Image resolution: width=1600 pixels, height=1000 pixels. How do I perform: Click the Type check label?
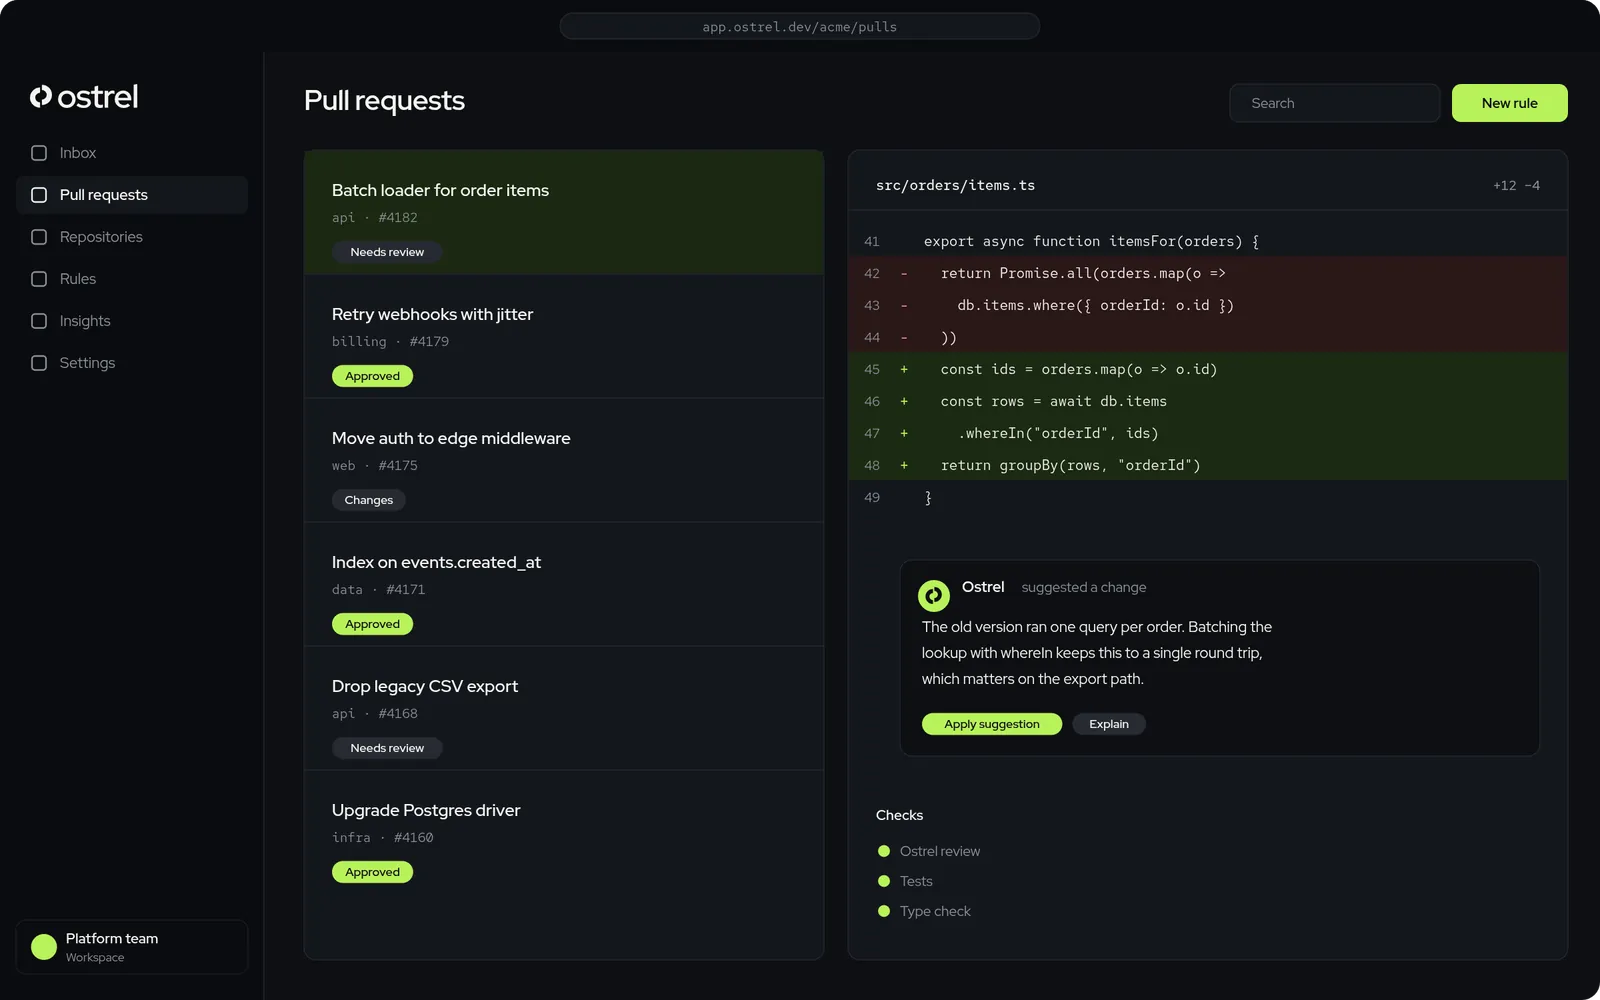point(935,911)
